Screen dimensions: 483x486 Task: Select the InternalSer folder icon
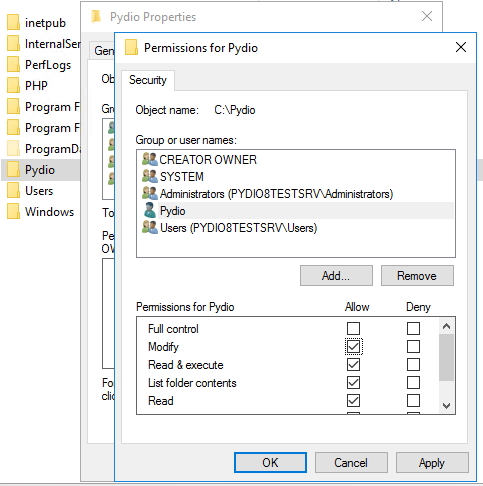pyautogui.click(x=13, y=44)
